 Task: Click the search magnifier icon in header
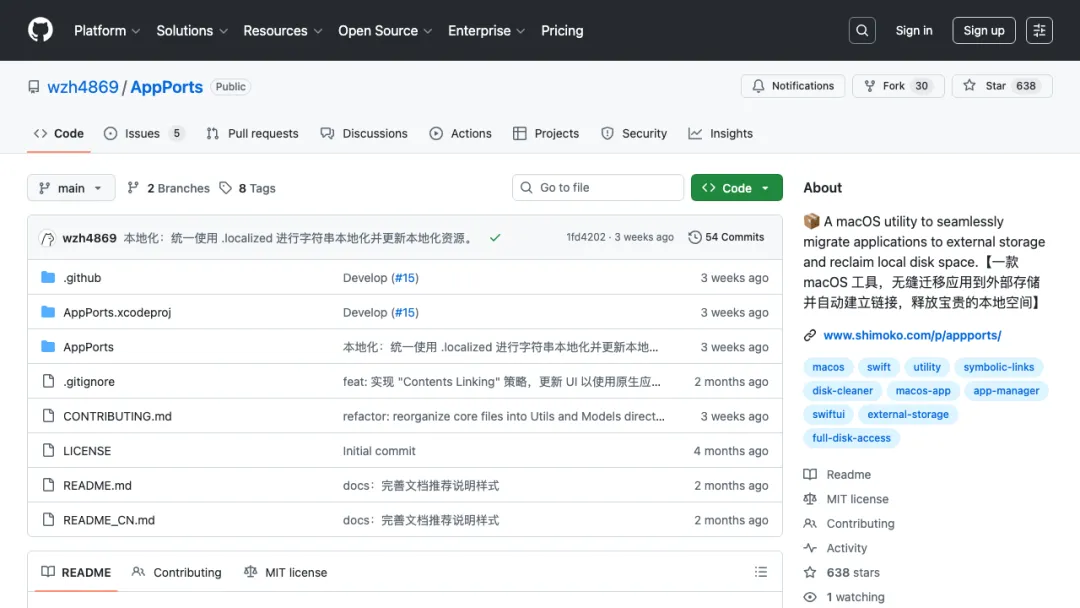(x=862, y=30)
